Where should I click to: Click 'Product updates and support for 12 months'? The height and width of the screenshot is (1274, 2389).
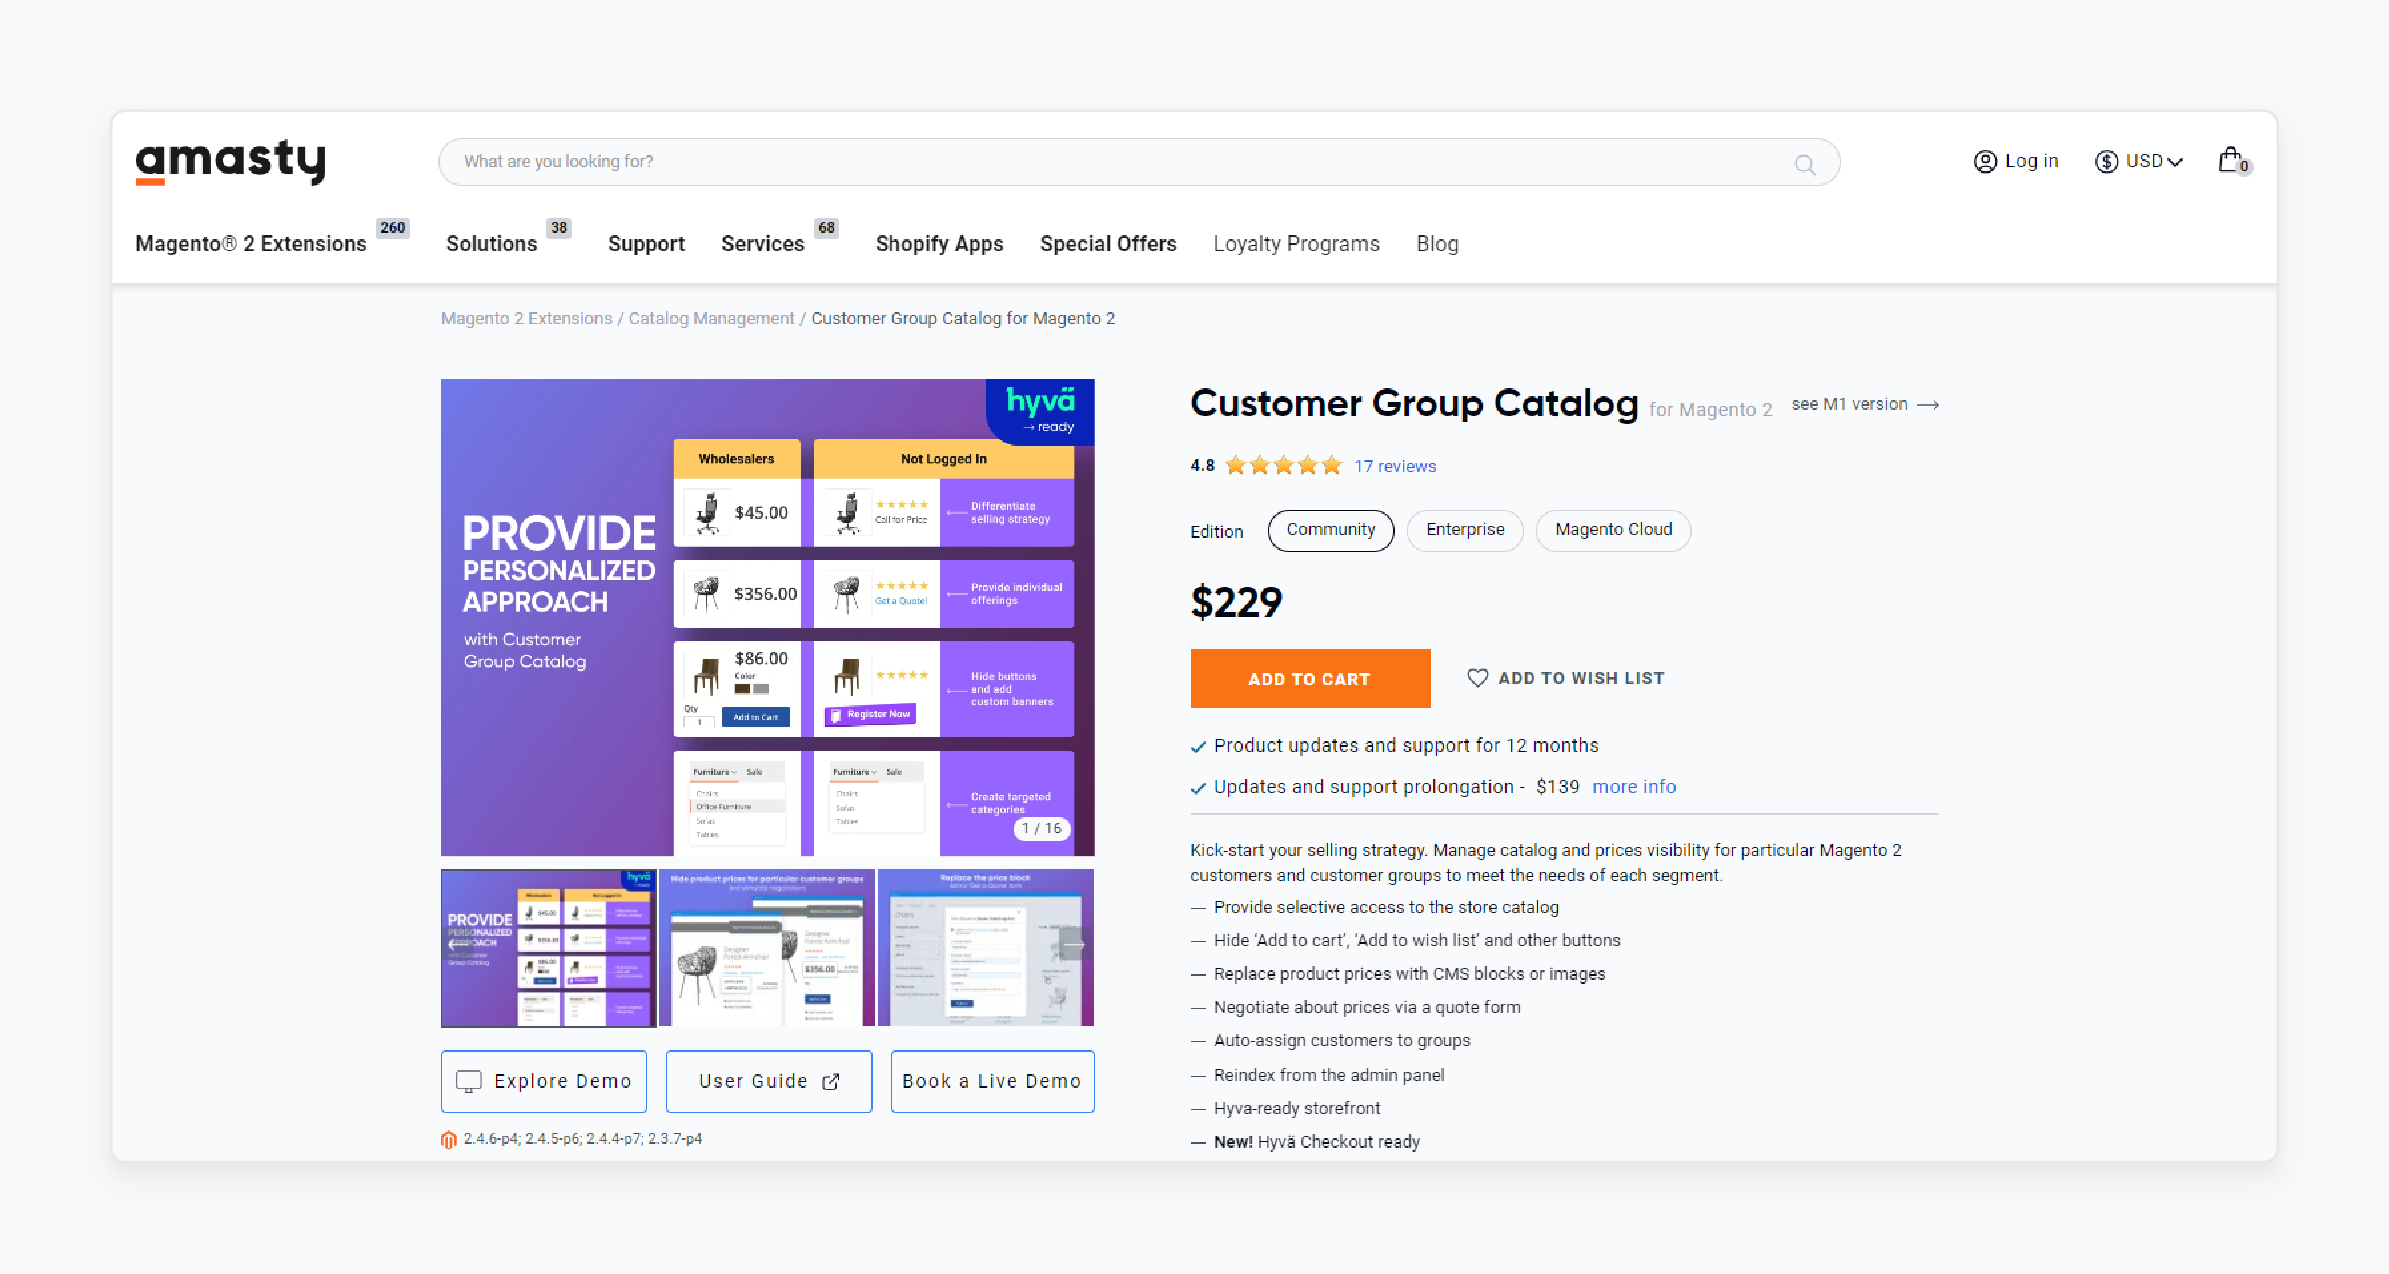coord(1406,746)
